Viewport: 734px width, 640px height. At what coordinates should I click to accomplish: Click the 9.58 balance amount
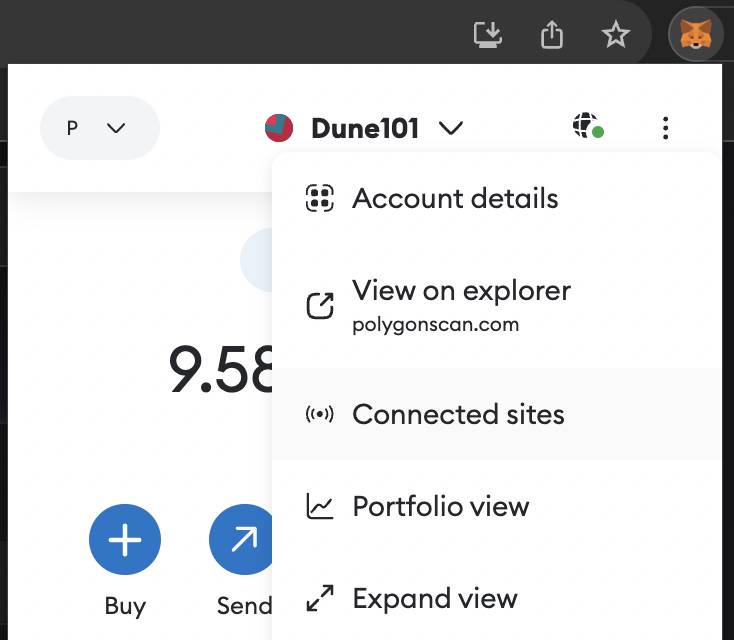pyautogui.click(x=221, y=368)
